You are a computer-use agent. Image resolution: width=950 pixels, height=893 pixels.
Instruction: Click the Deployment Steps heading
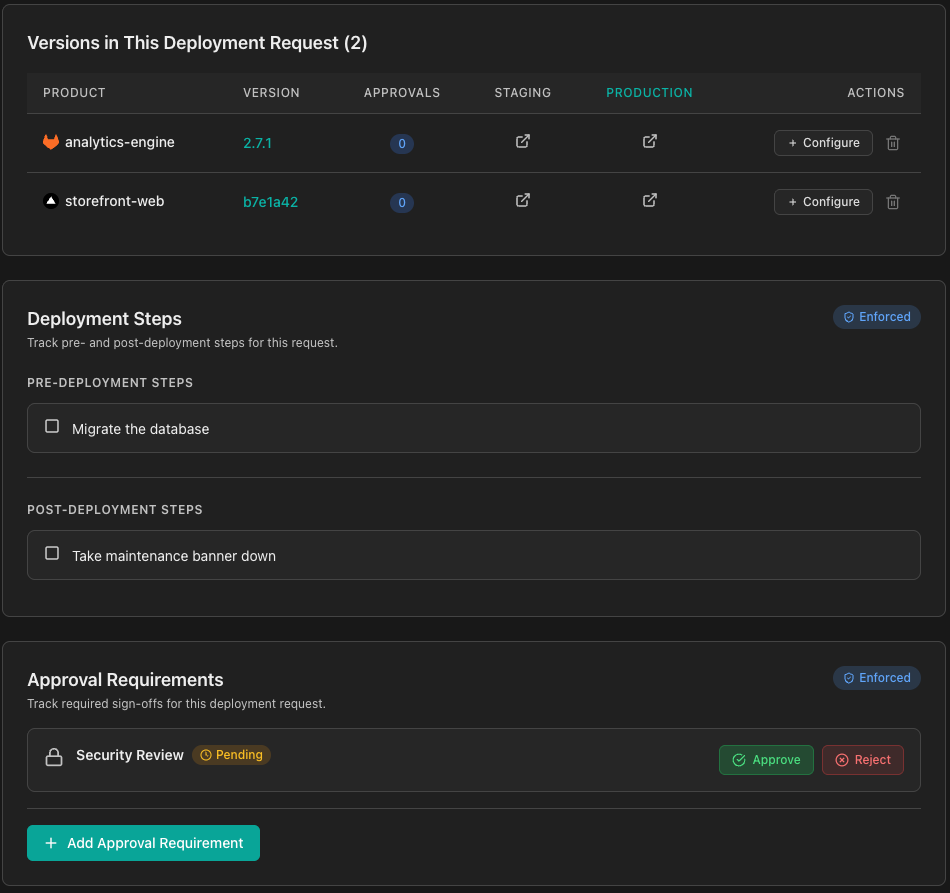[104, 319]
